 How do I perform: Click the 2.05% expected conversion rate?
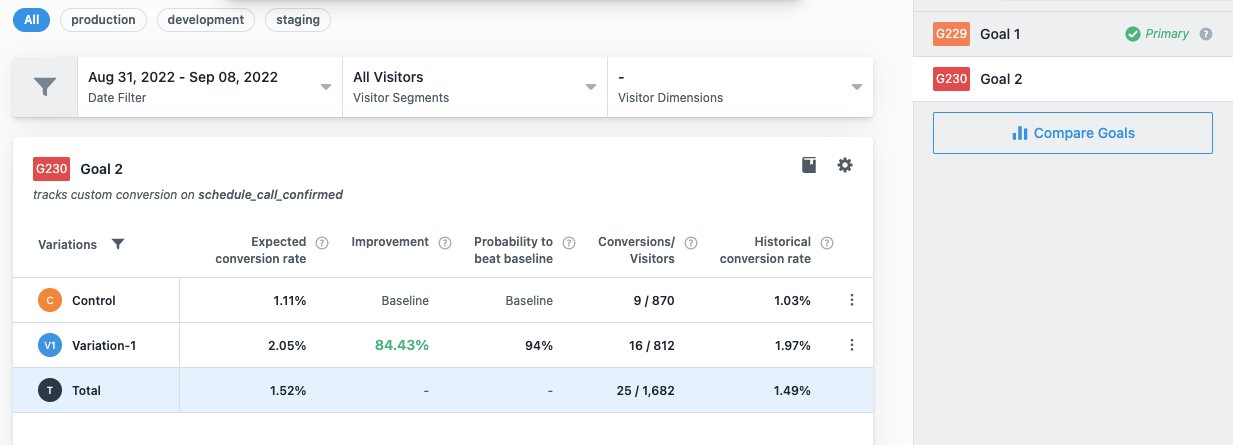pos(288,345)
